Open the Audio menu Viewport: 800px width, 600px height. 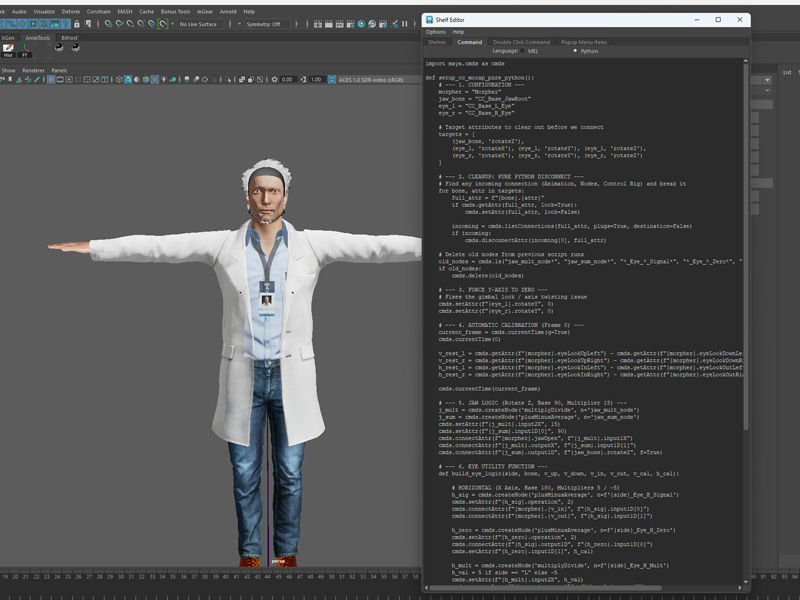pyautogui.click(x=19, y=11)
